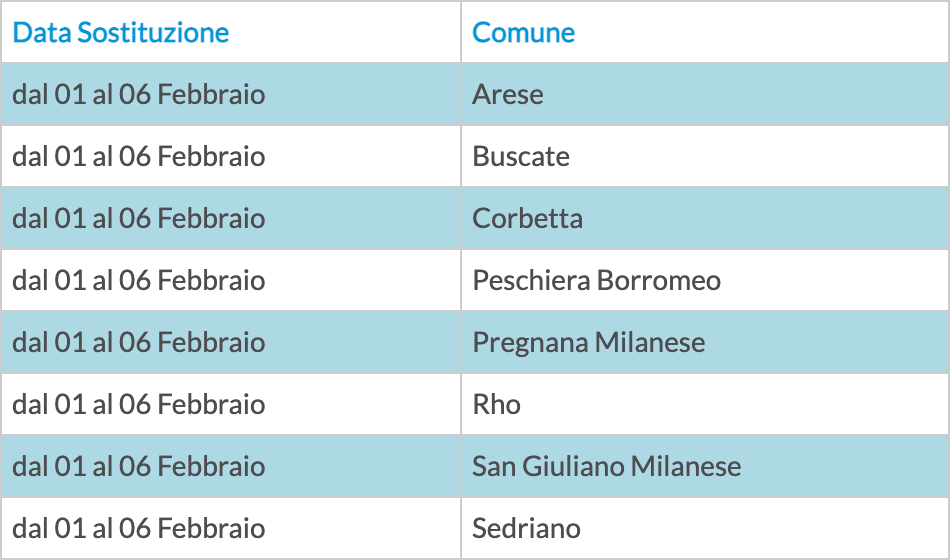Click the date cell in Rho row
Image resolution: width=950 pixels, height=560 pixels.
[231, 404]
